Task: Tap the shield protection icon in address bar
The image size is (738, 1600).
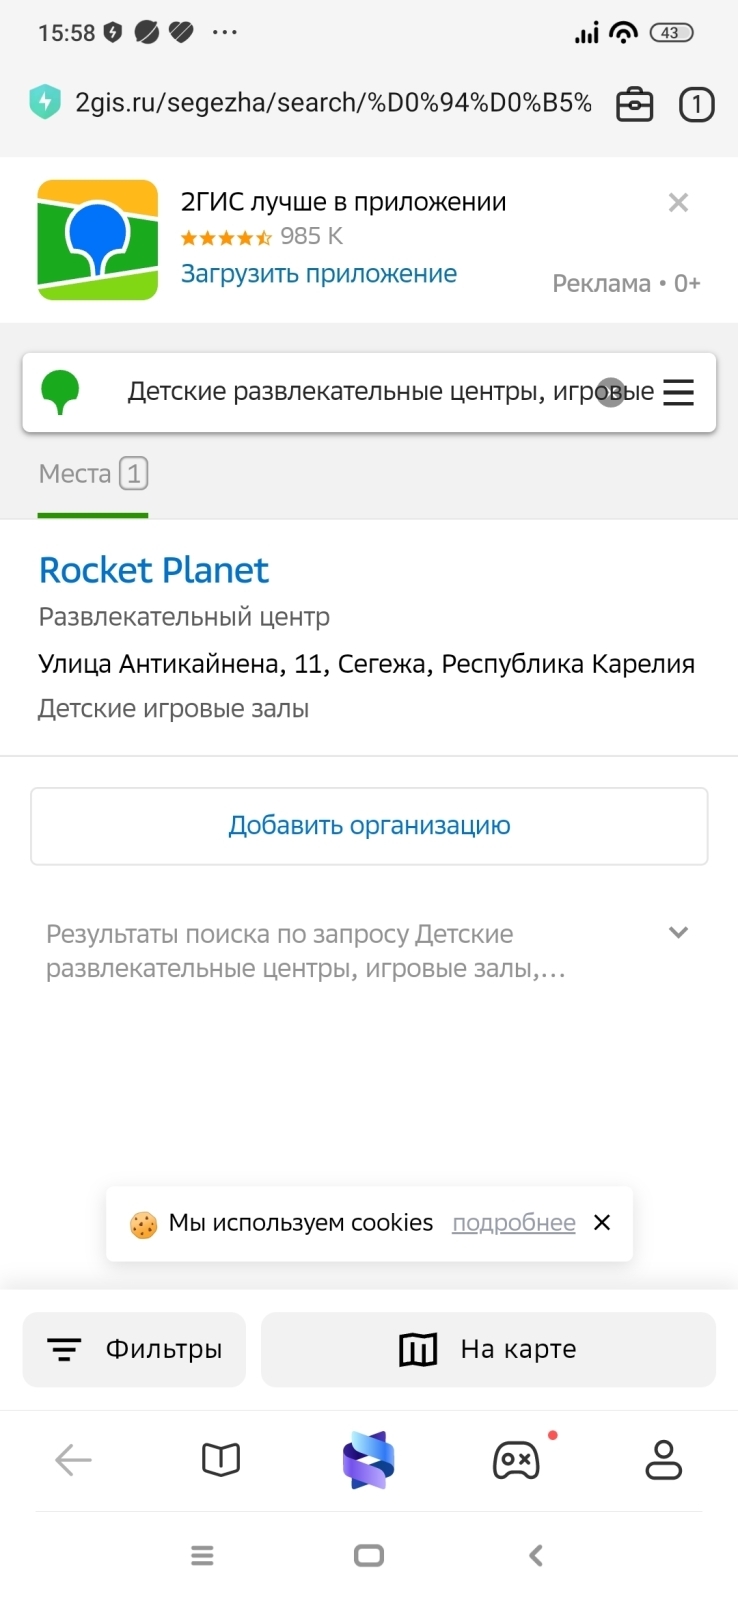Action: point(45,102)
